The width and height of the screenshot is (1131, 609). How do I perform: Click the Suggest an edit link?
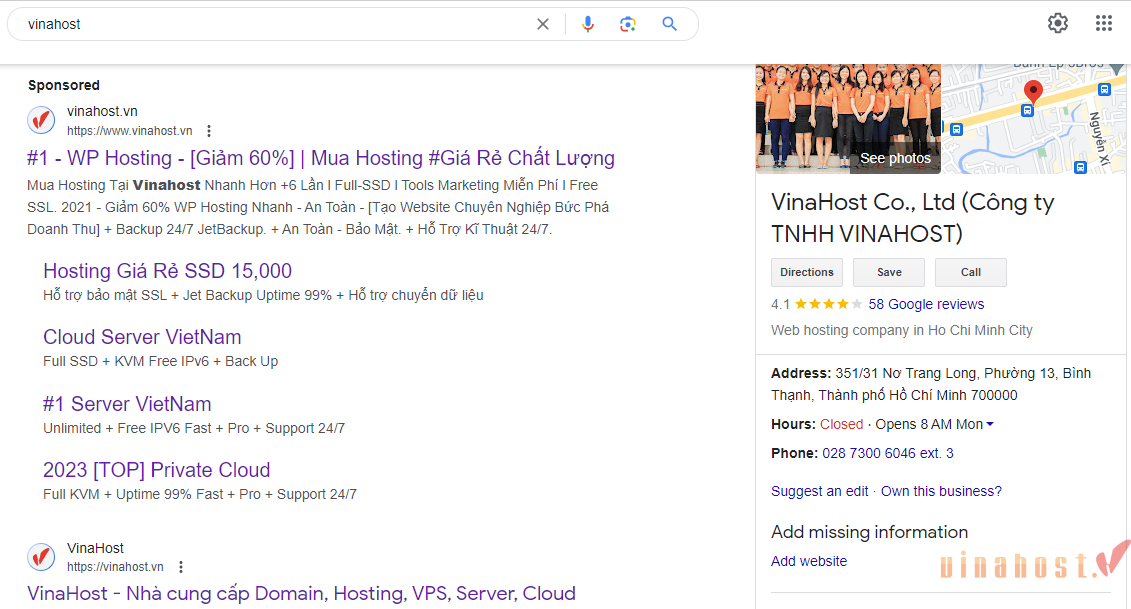coord(819,491)
